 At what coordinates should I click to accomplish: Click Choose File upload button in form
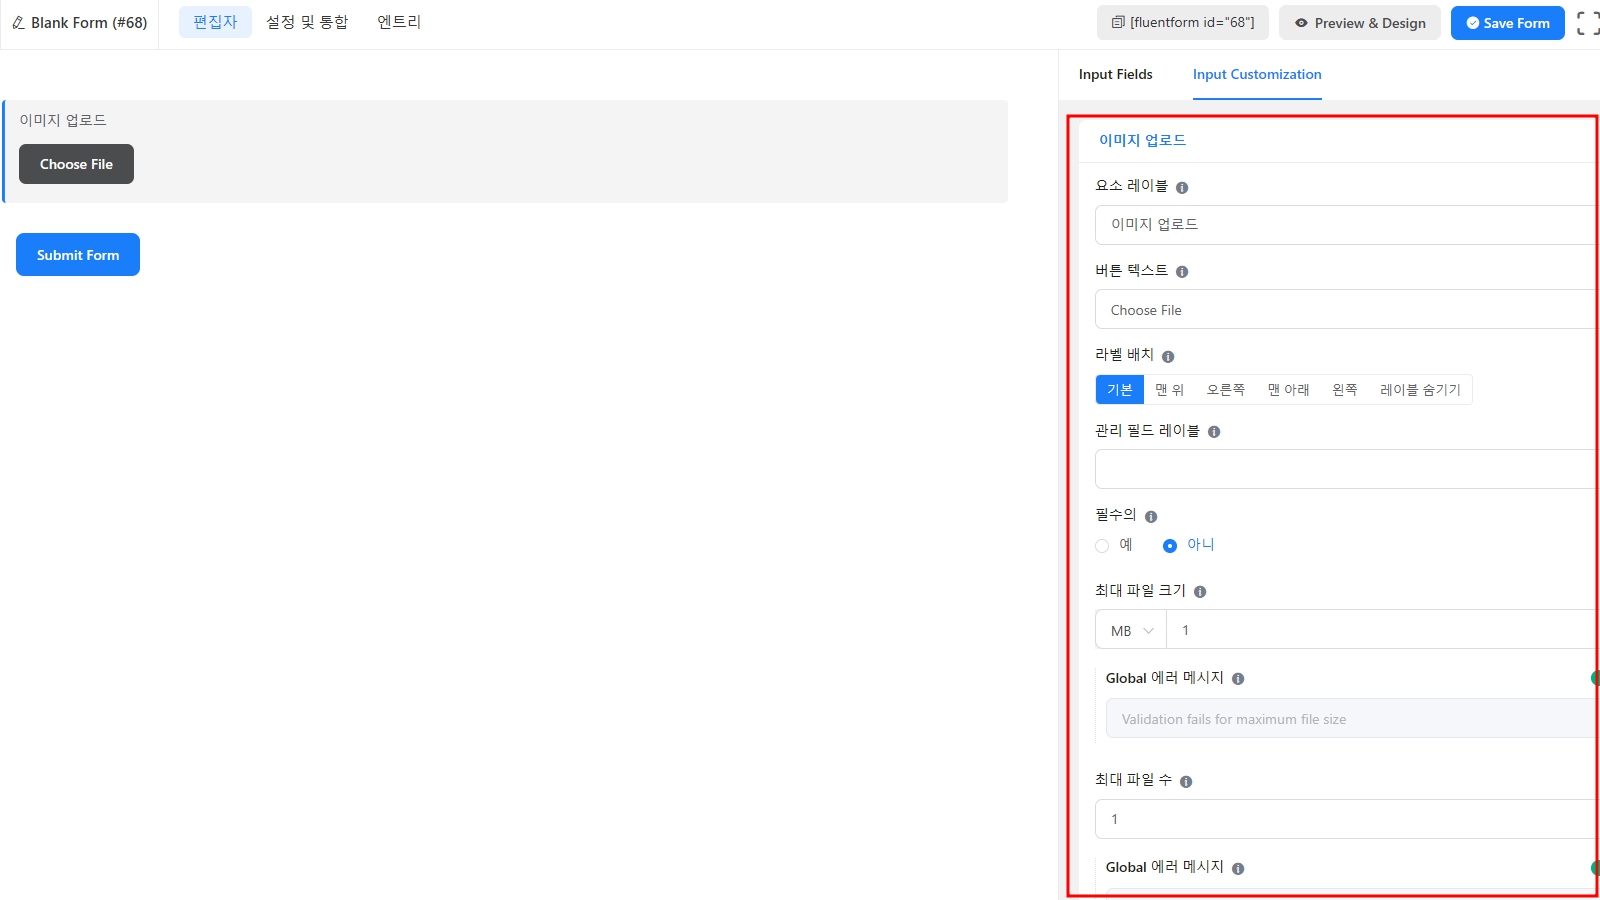click(76, 164)
